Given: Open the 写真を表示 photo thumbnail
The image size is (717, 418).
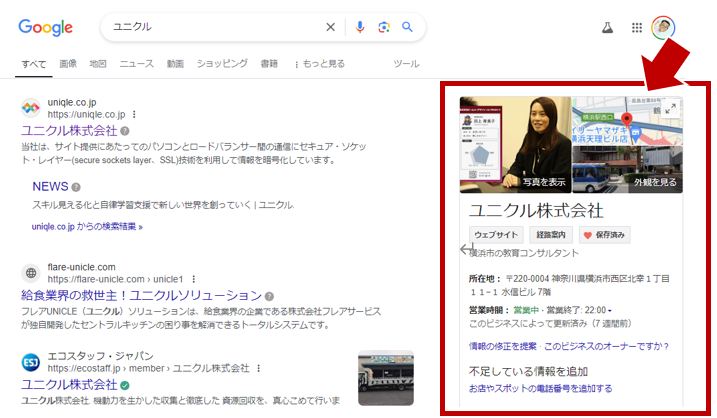Looking at the screenshot, I should (x=515, y=144).
